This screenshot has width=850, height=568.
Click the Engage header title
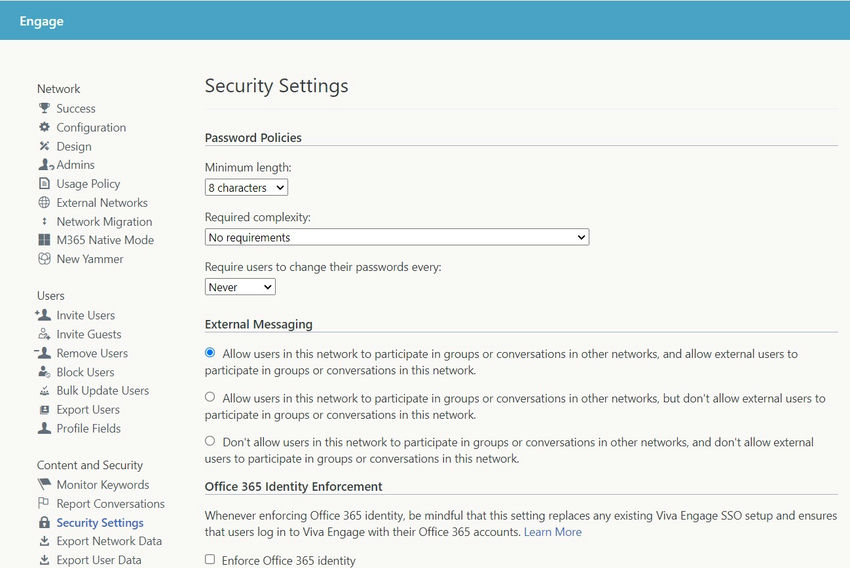(x=41, y=21)
